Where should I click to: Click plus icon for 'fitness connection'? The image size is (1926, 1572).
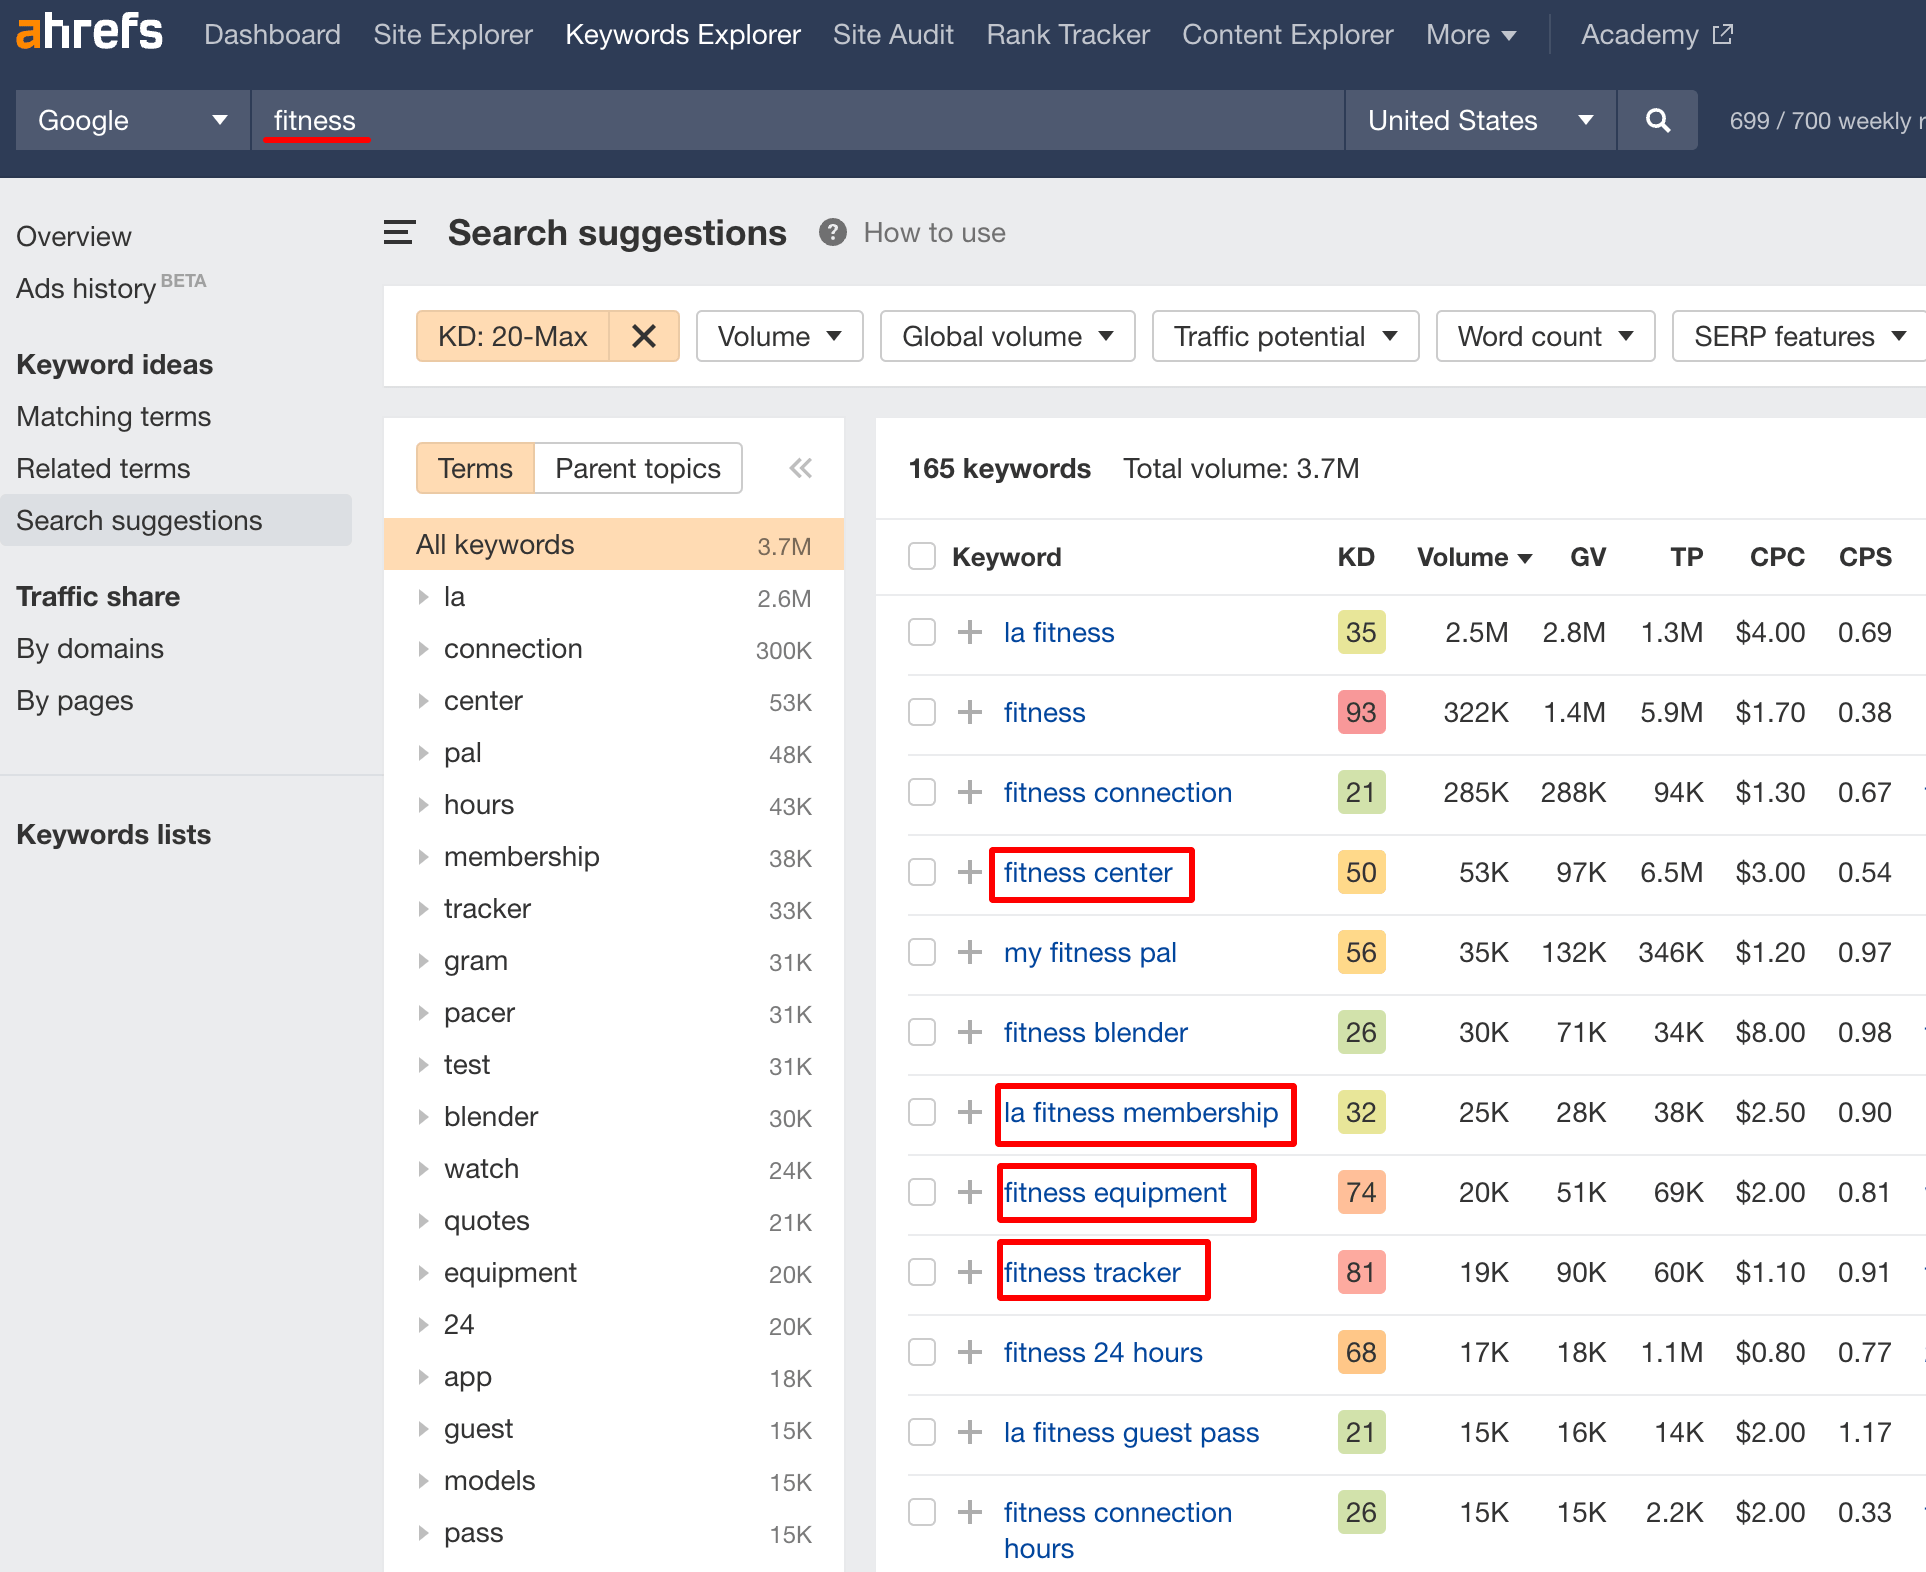click(x=969, y=792)
